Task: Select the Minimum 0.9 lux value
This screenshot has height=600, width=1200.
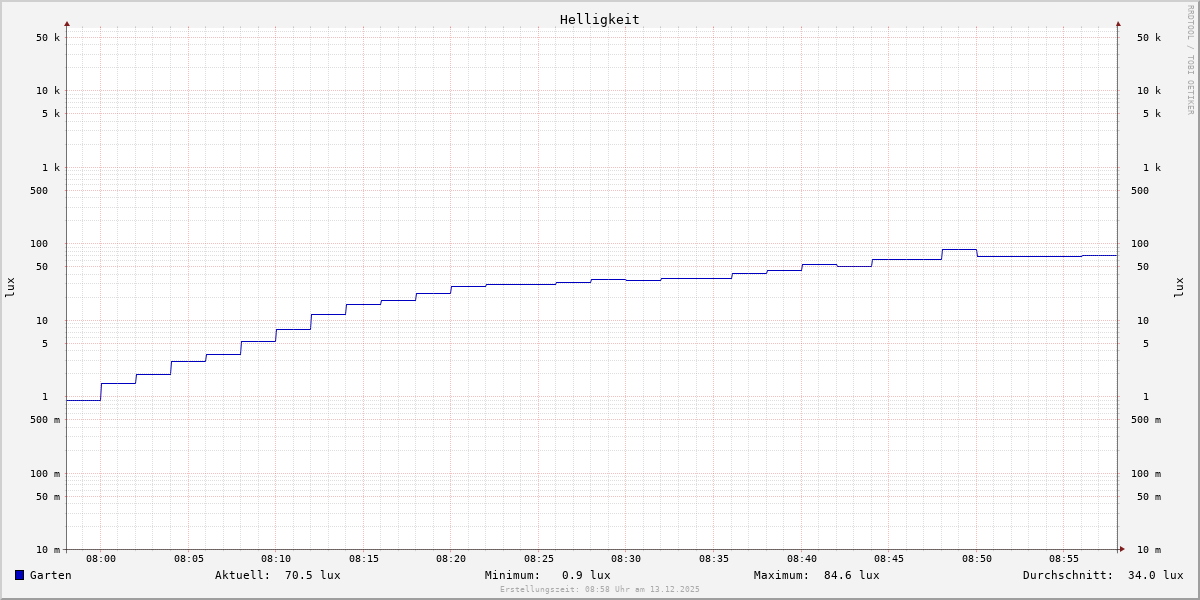Action: pos(586,575)
